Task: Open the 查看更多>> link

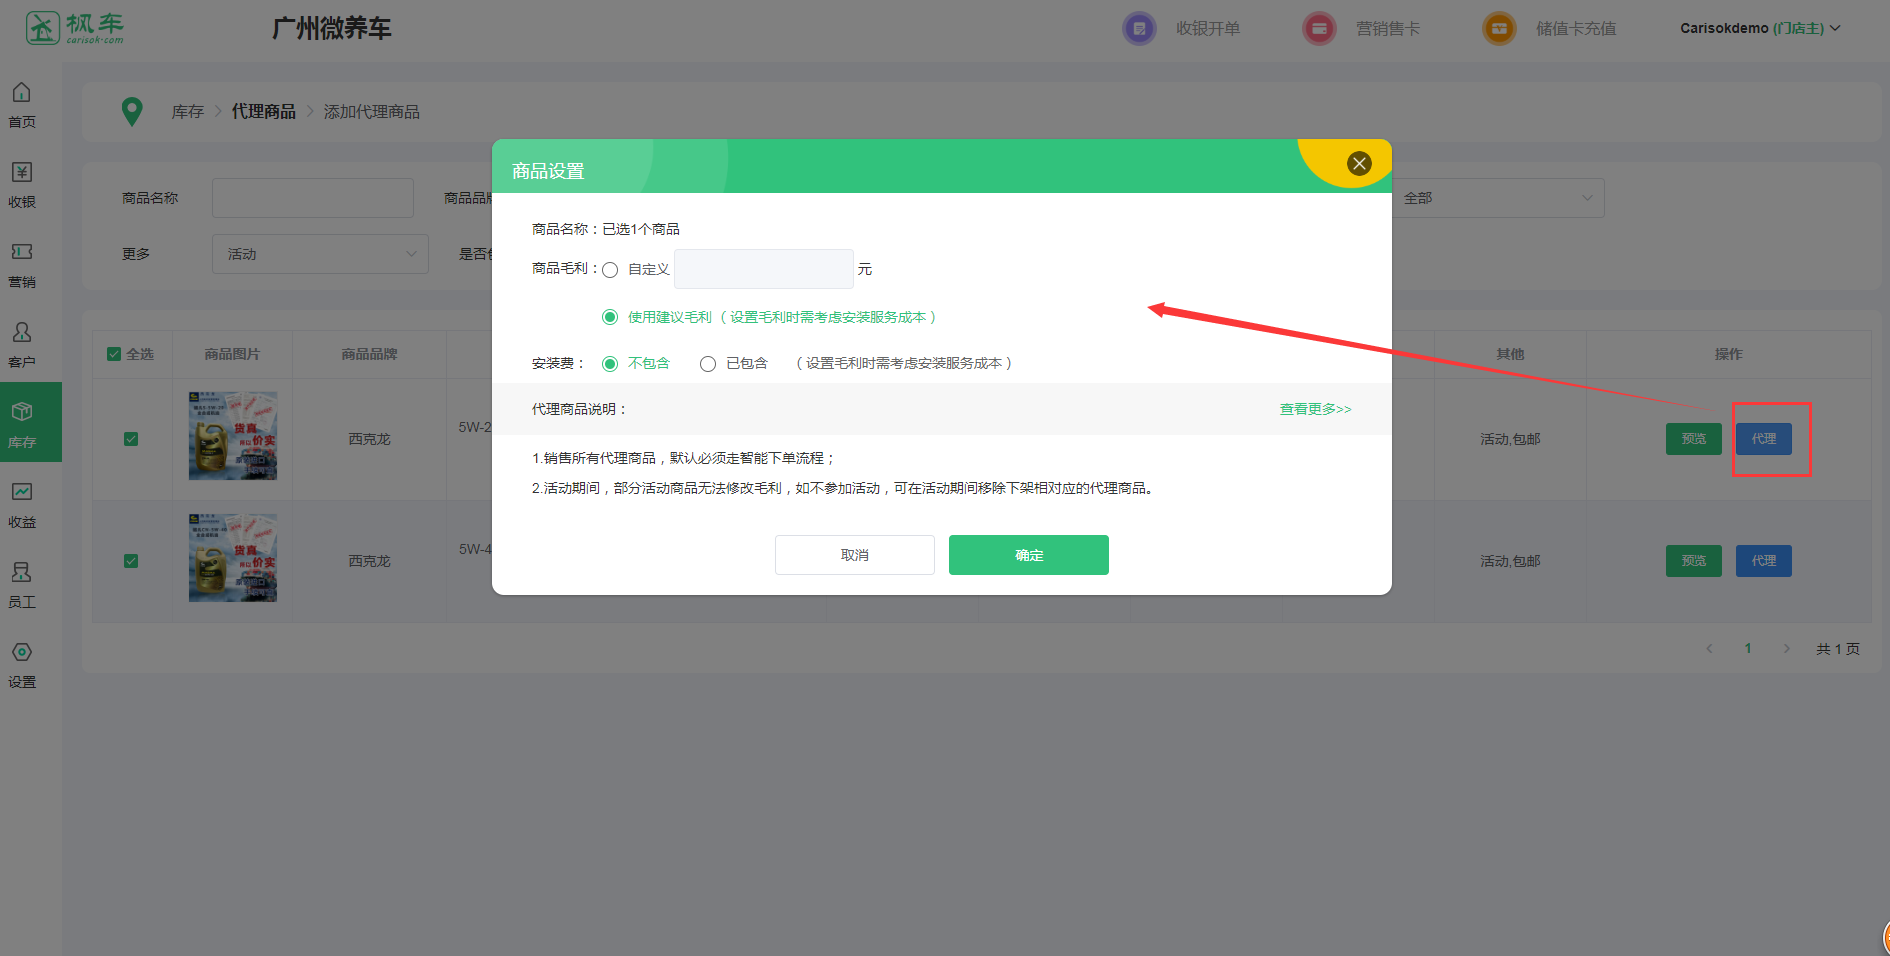Action: tap(1315, 409)
